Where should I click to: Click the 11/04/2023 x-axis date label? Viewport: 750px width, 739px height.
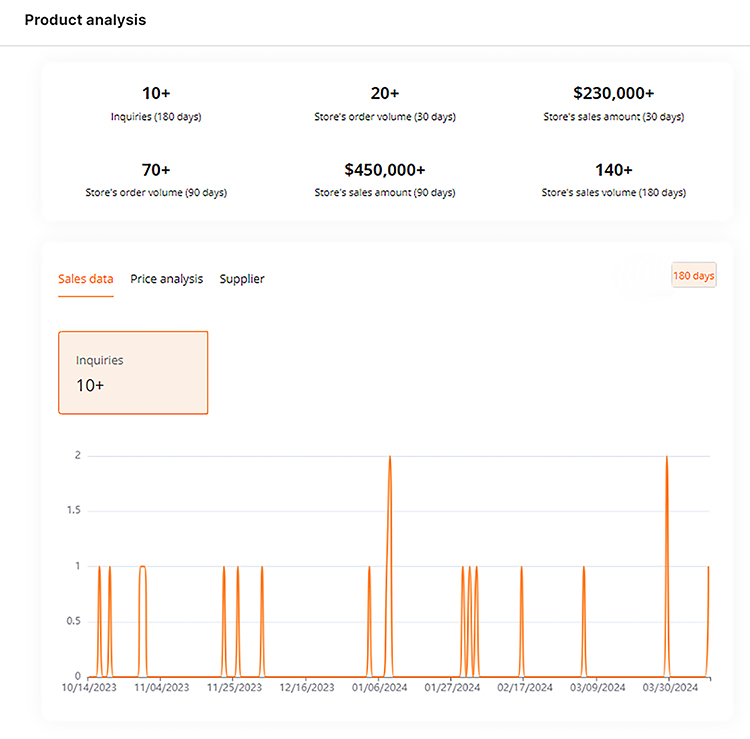click(161, 688)
